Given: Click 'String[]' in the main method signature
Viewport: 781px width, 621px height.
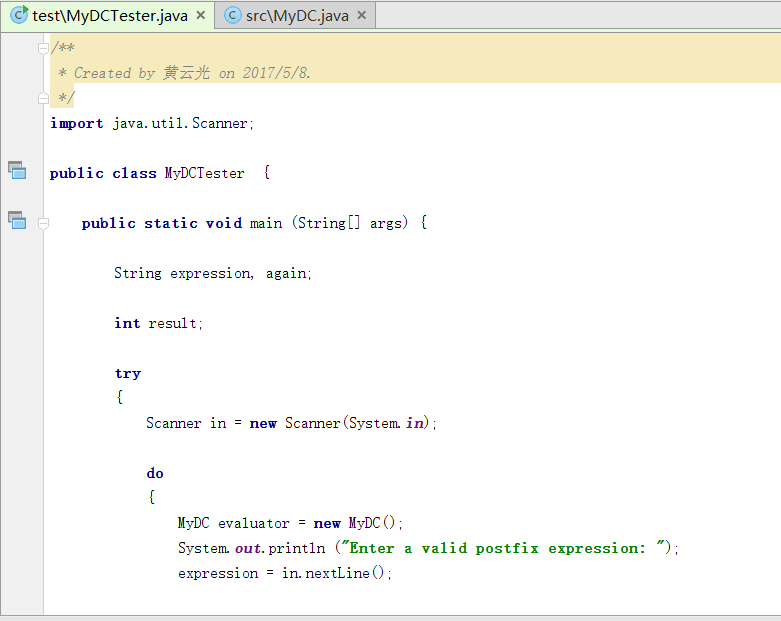Looking at the screenshot, I should click(328, 223).
